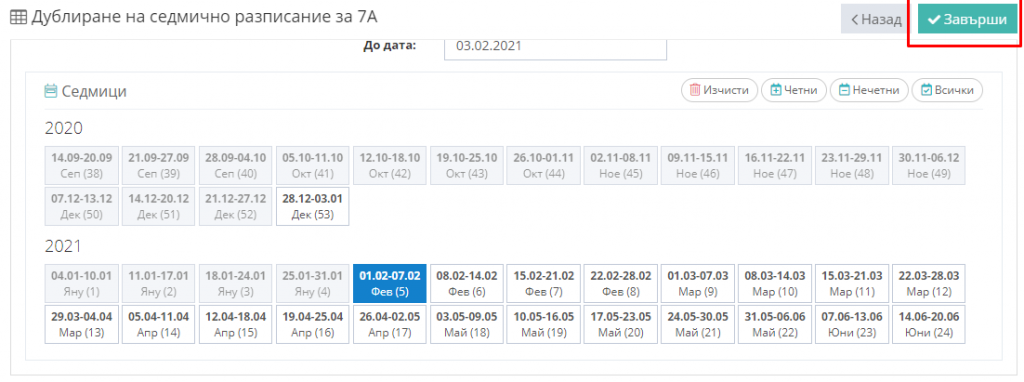Click the checkmark icon in Завърши
1024x382 pixels.
pyautogui.click(x=934, y=20)
